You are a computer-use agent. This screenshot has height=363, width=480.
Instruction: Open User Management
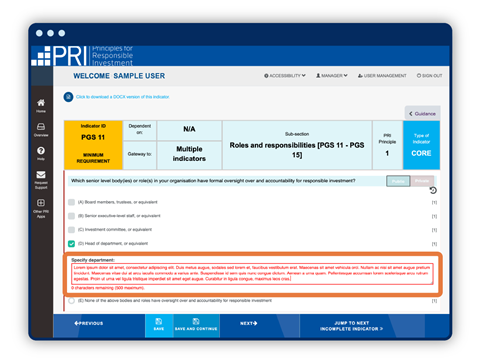382,76
